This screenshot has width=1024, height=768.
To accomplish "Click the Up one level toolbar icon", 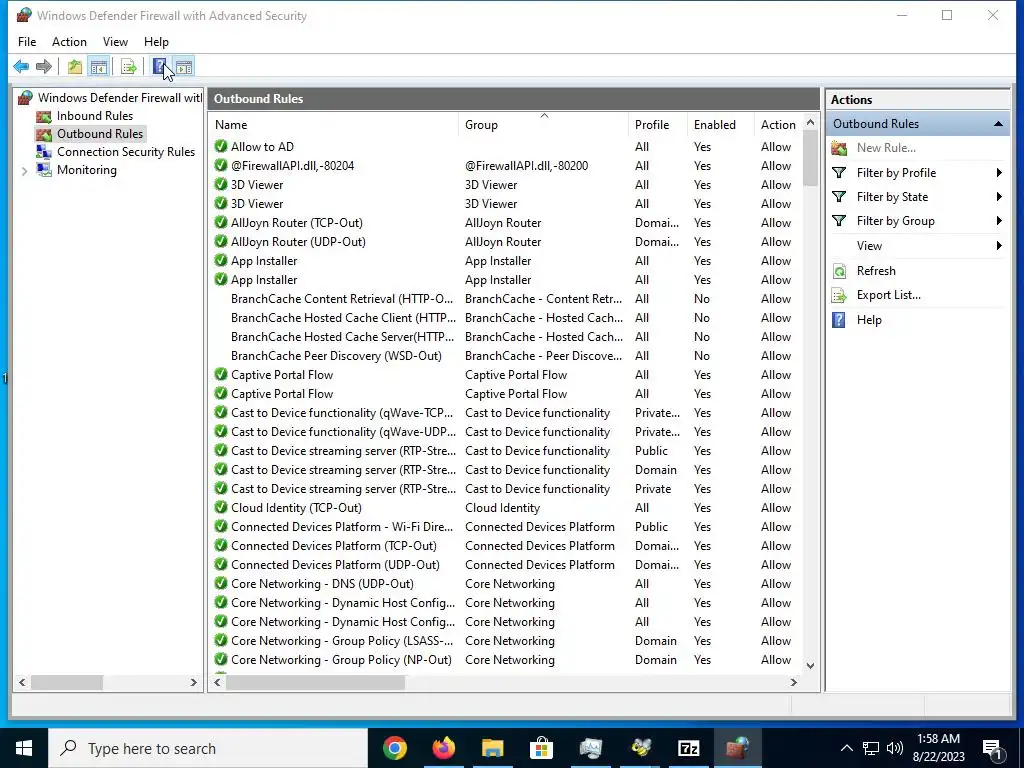I will pos(75,67).
